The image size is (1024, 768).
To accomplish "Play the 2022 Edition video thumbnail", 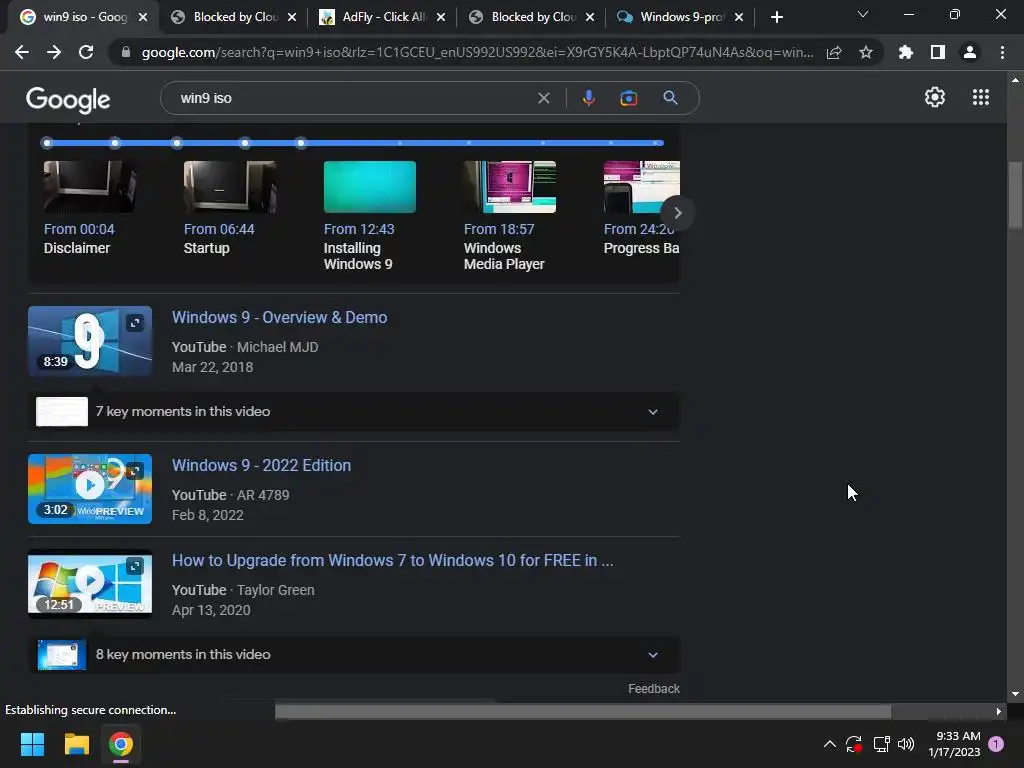I will coord(90,489).
